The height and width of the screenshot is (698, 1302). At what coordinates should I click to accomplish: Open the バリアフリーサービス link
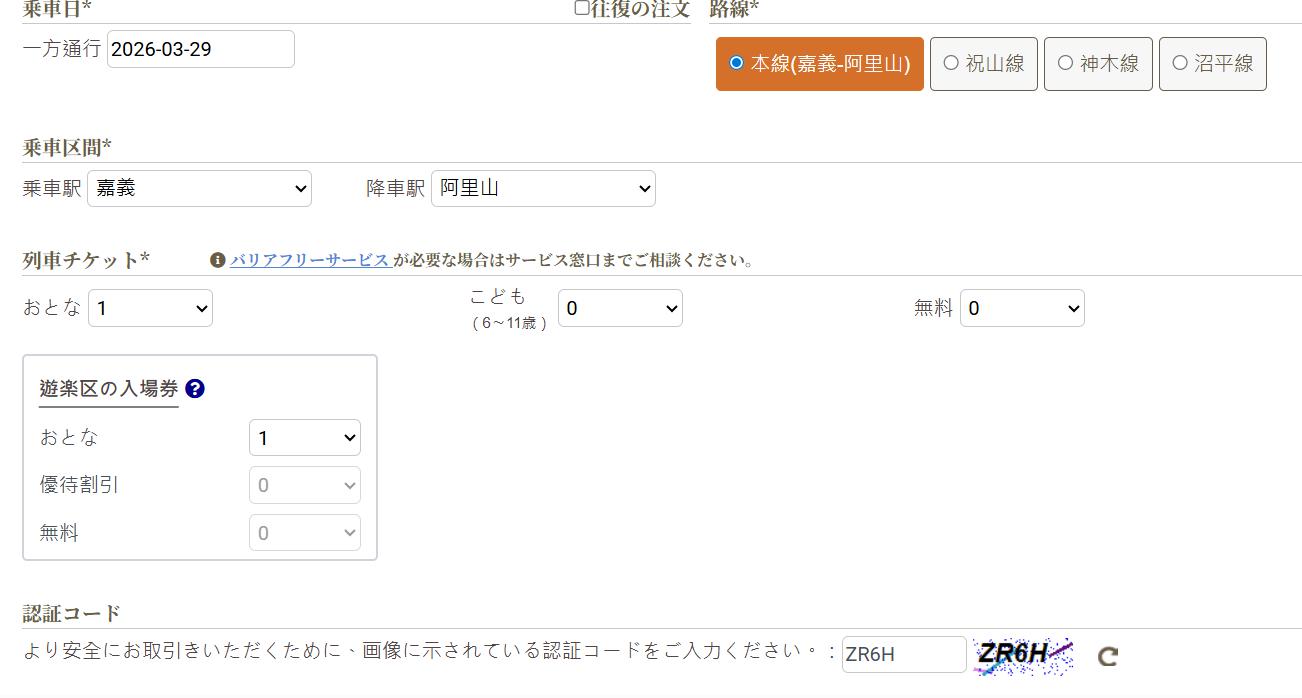pyautogui.click(x=309, y=260)
